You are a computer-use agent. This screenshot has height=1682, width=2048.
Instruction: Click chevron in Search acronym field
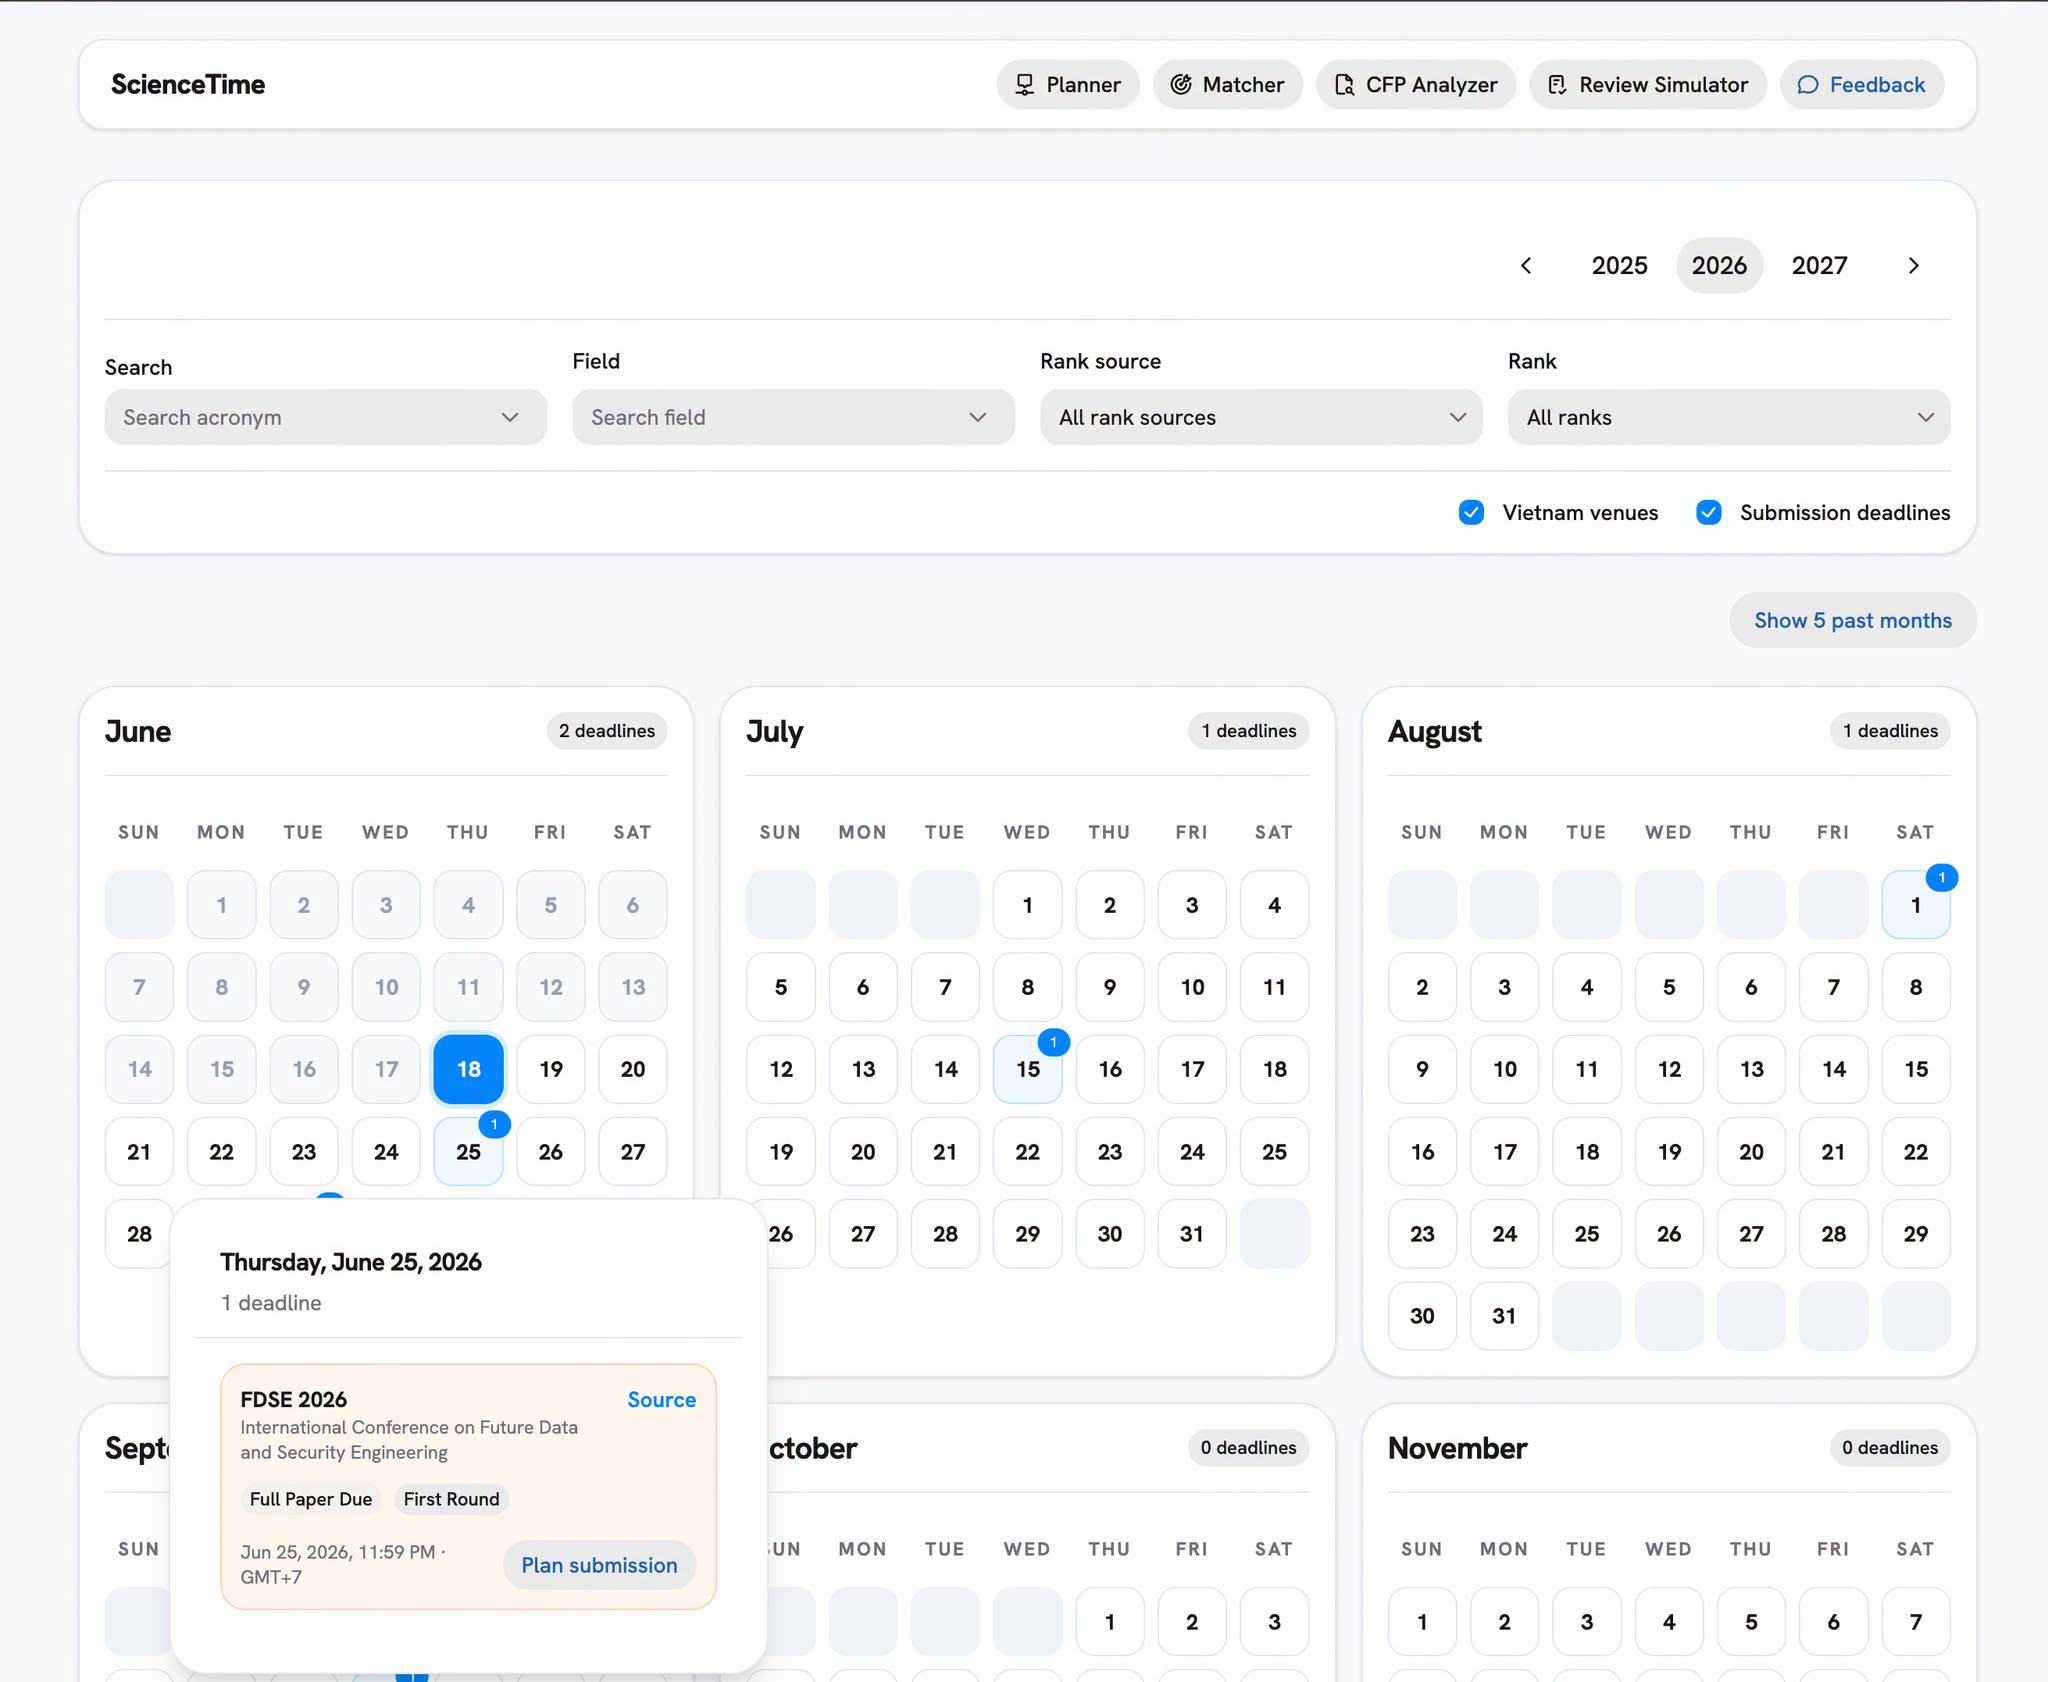point(510,417)
